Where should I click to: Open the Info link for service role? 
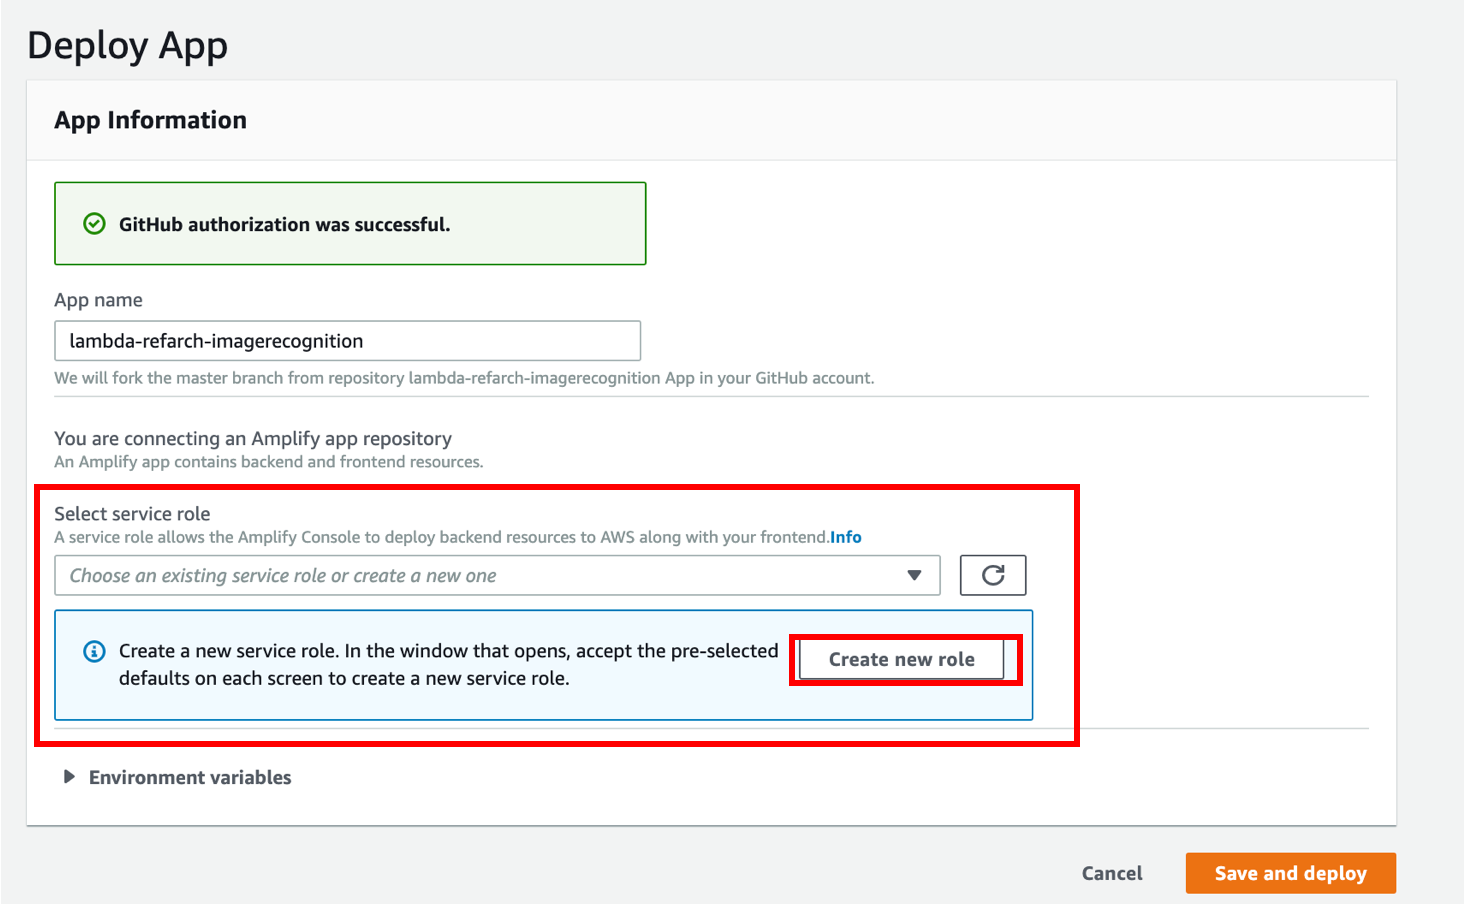846,537
